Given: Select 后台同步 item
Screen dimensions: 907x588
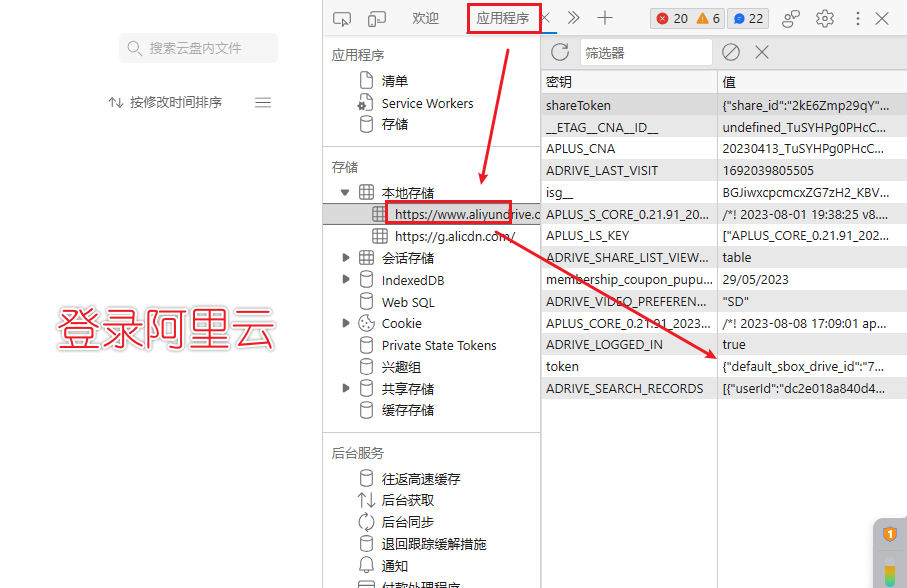Looking at the screenshot, I should (407, 522).
